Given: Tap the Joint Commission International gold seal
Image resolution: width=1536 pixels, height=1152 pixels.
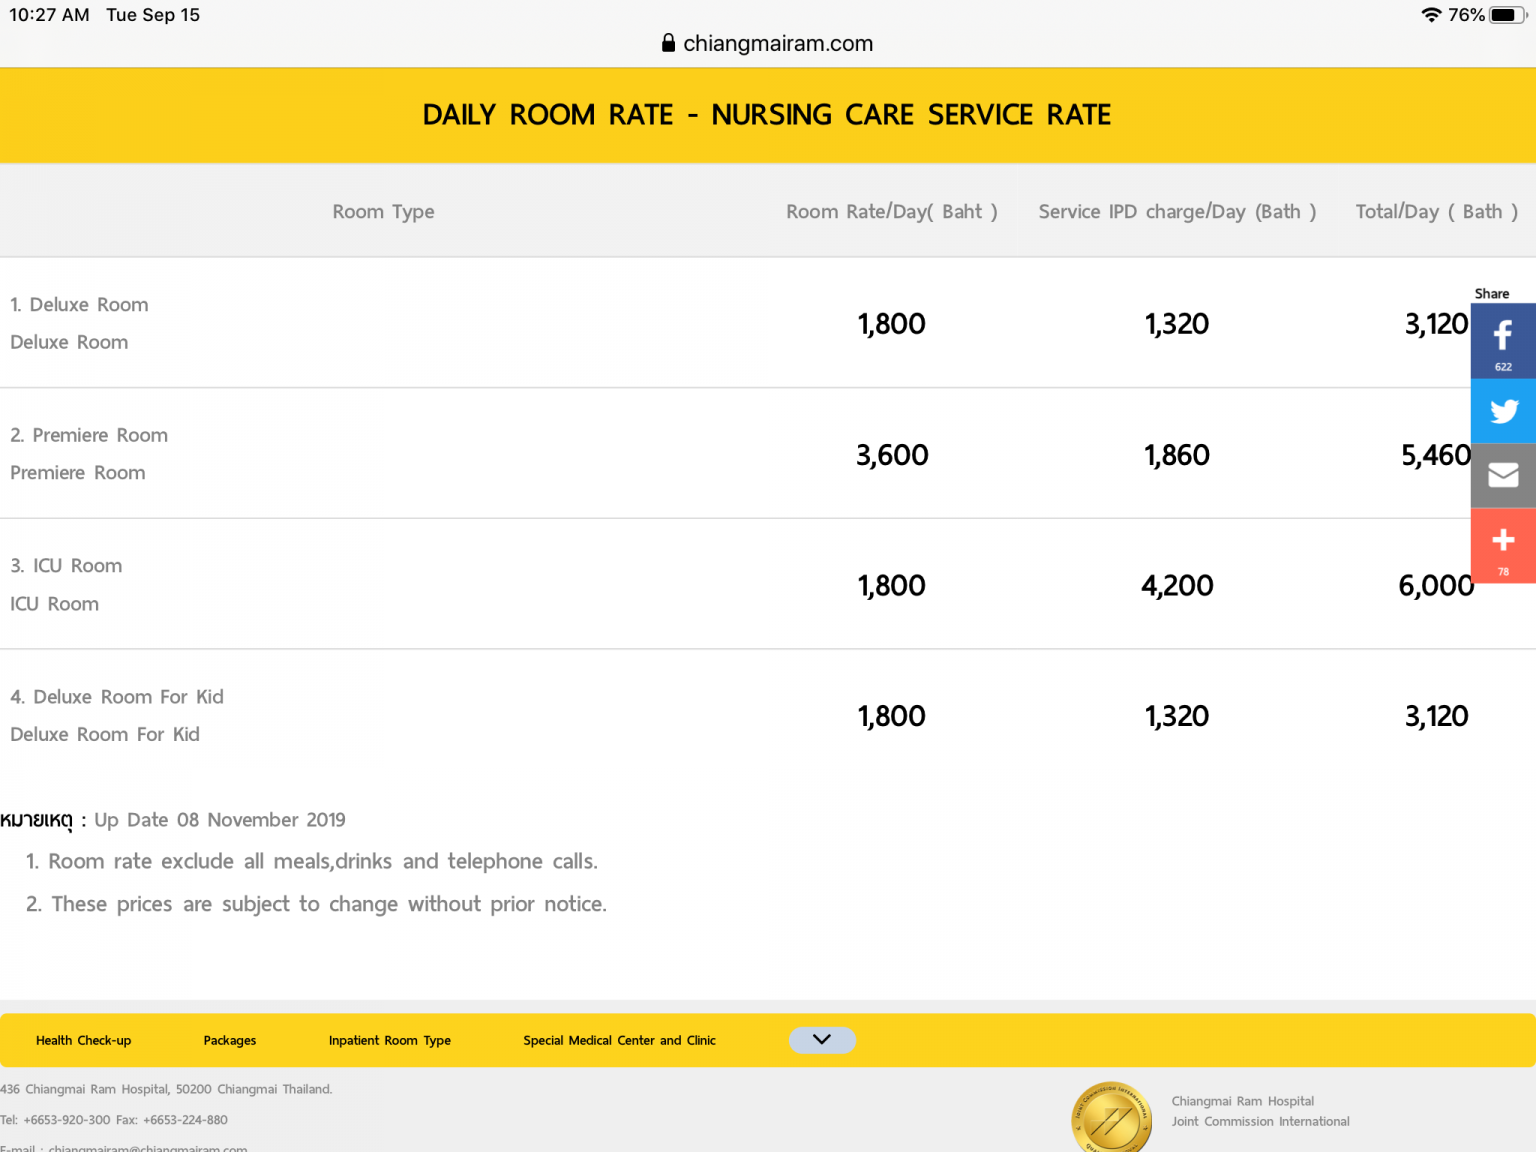Looking at the screenshot, I should point(1111,1118).
